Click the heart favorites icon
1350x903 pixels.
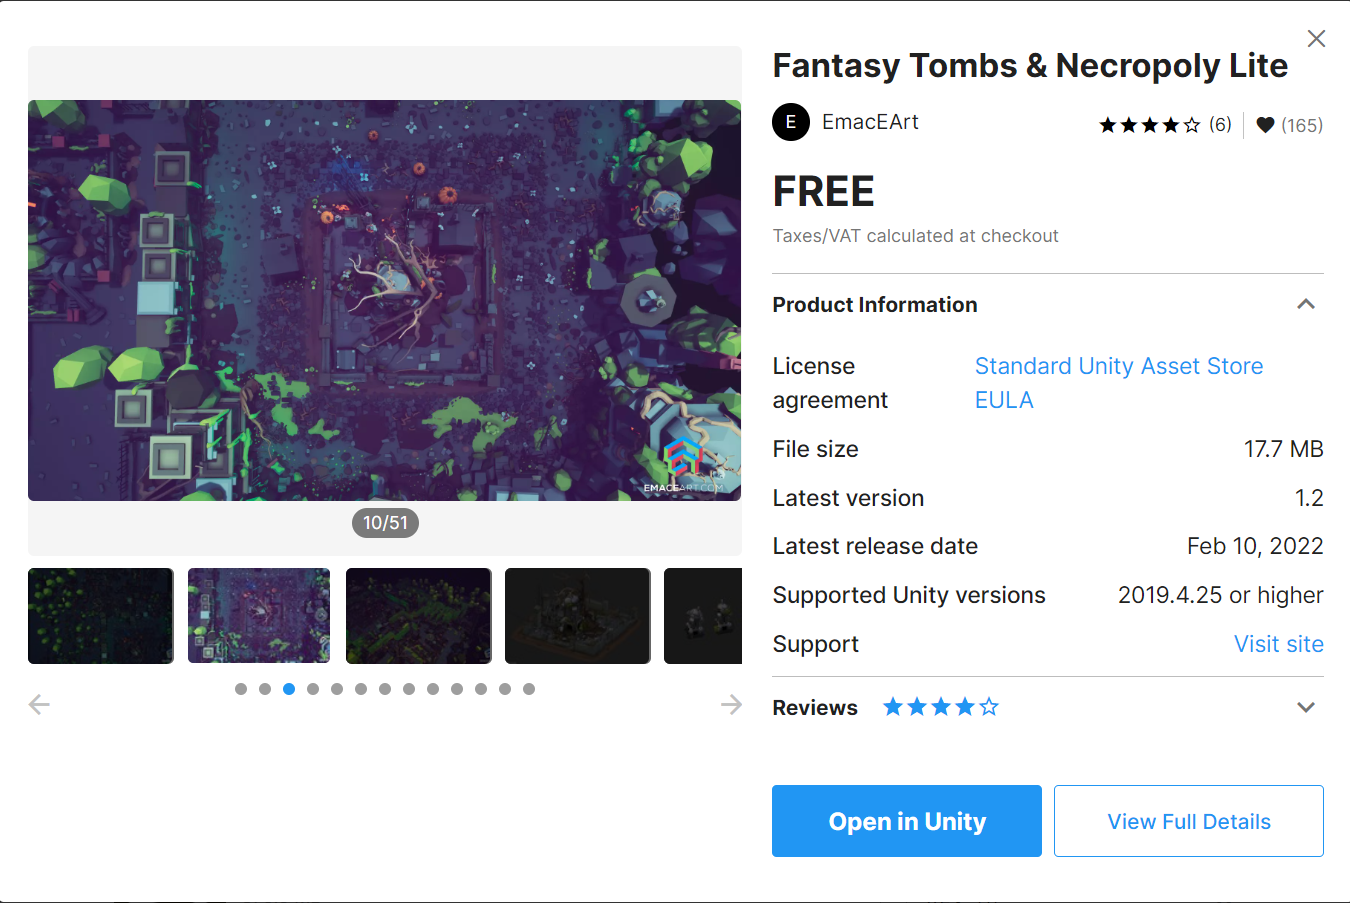[x=1265, y=125]
